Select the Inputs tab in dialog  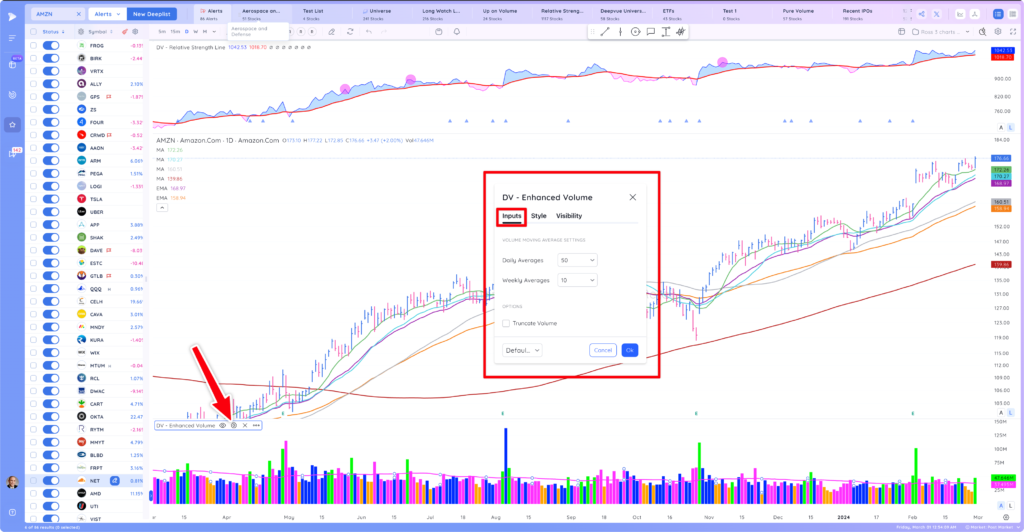pyautogui.click(x=511, y=216)
